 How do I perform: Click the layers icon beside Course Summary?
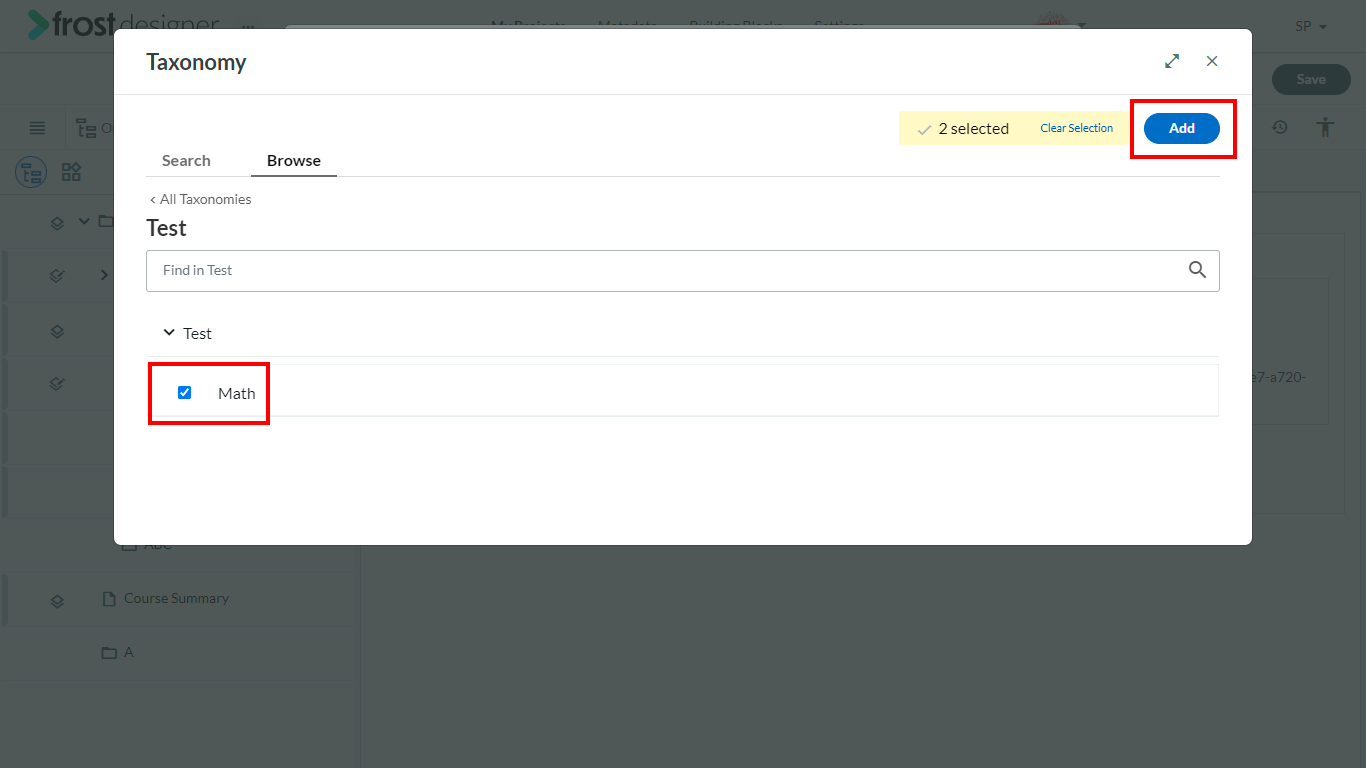pyautogui.click(x=57, y=600)
